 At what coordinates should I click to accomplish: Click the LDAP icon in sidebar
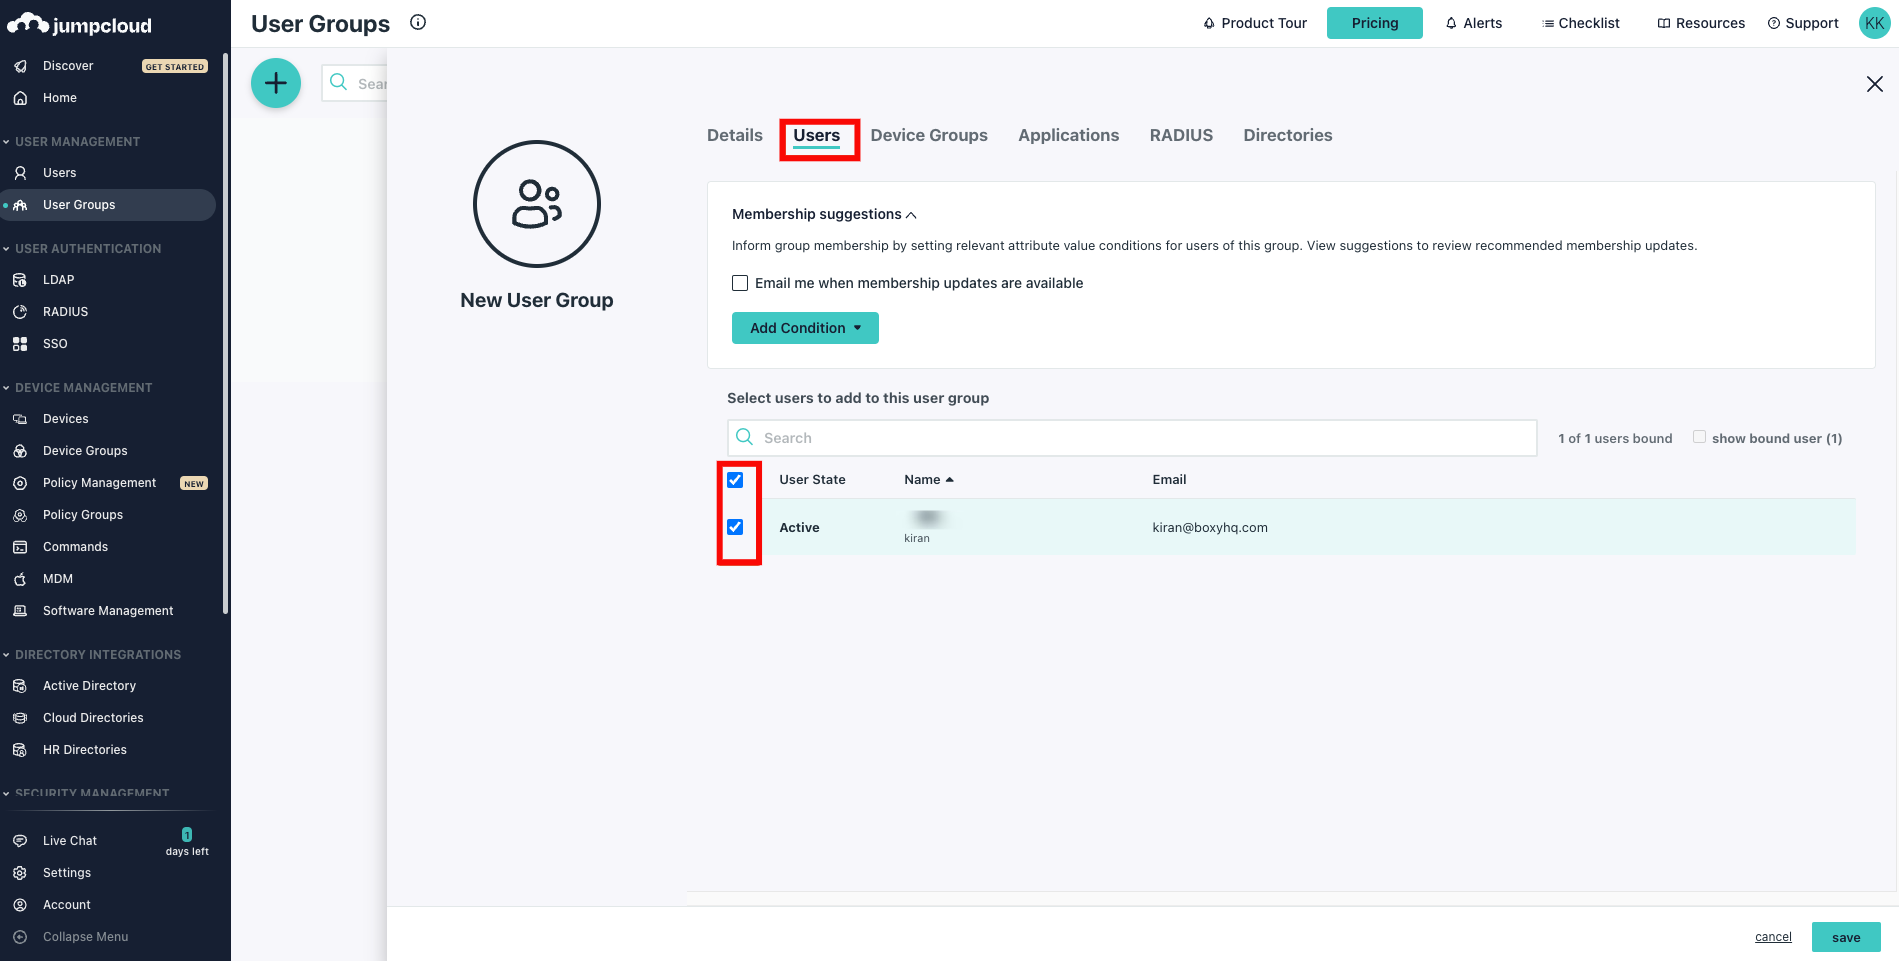[x=20, y=280]
